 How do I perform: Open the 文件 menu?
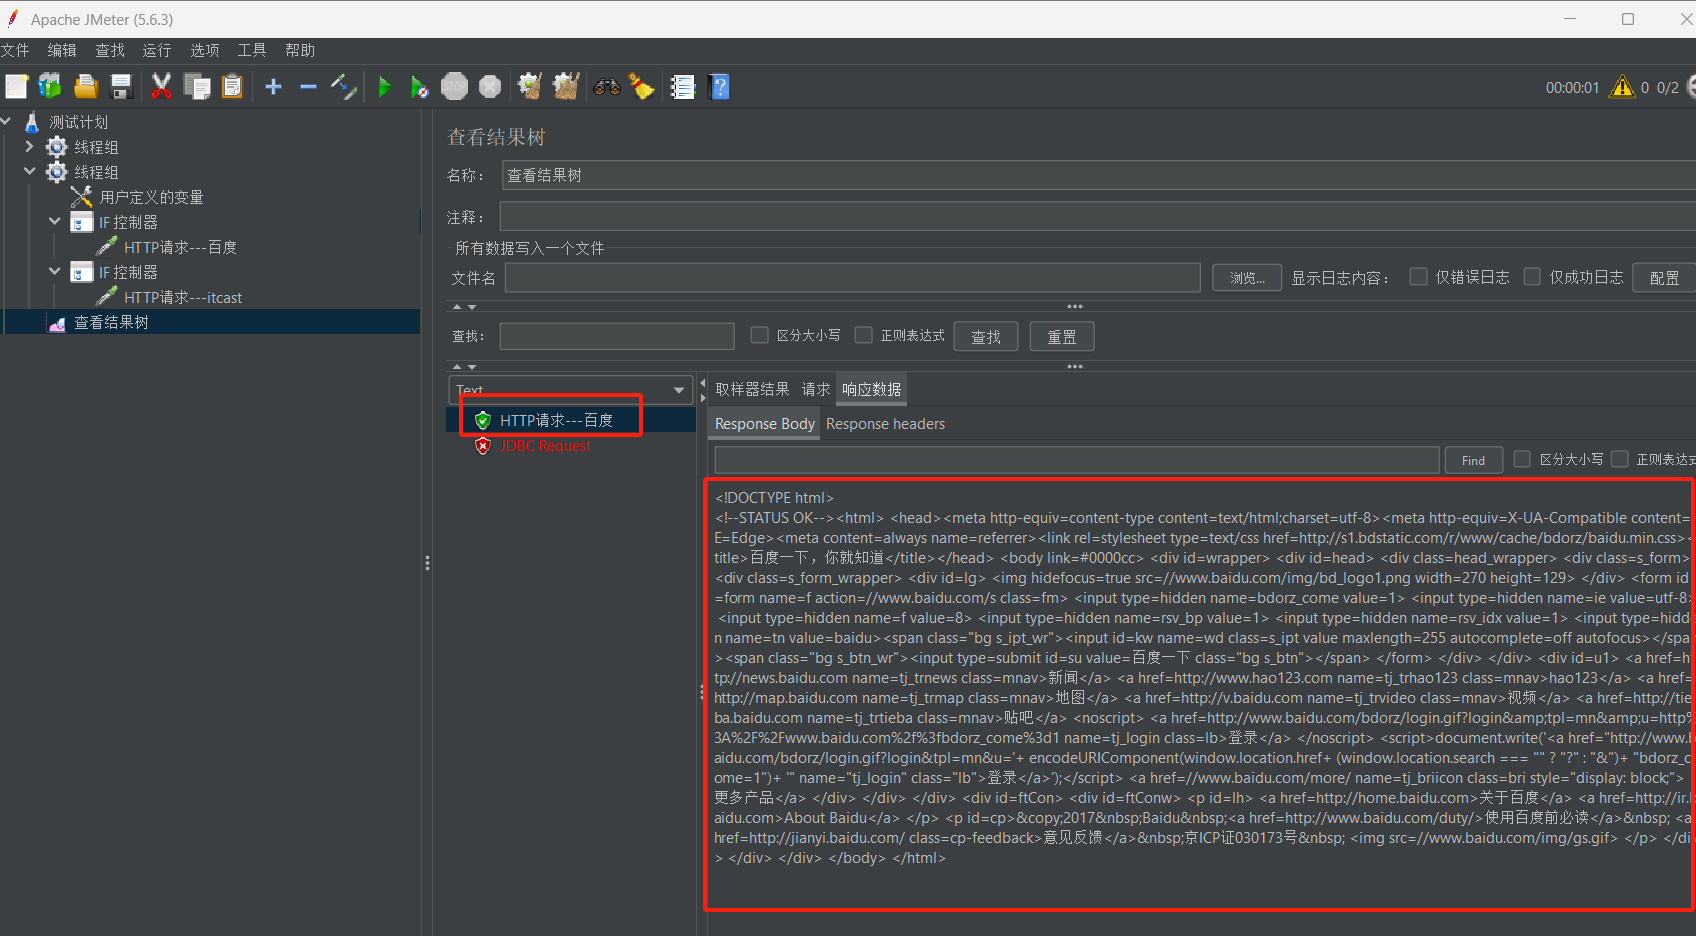[x=15, y=50]
